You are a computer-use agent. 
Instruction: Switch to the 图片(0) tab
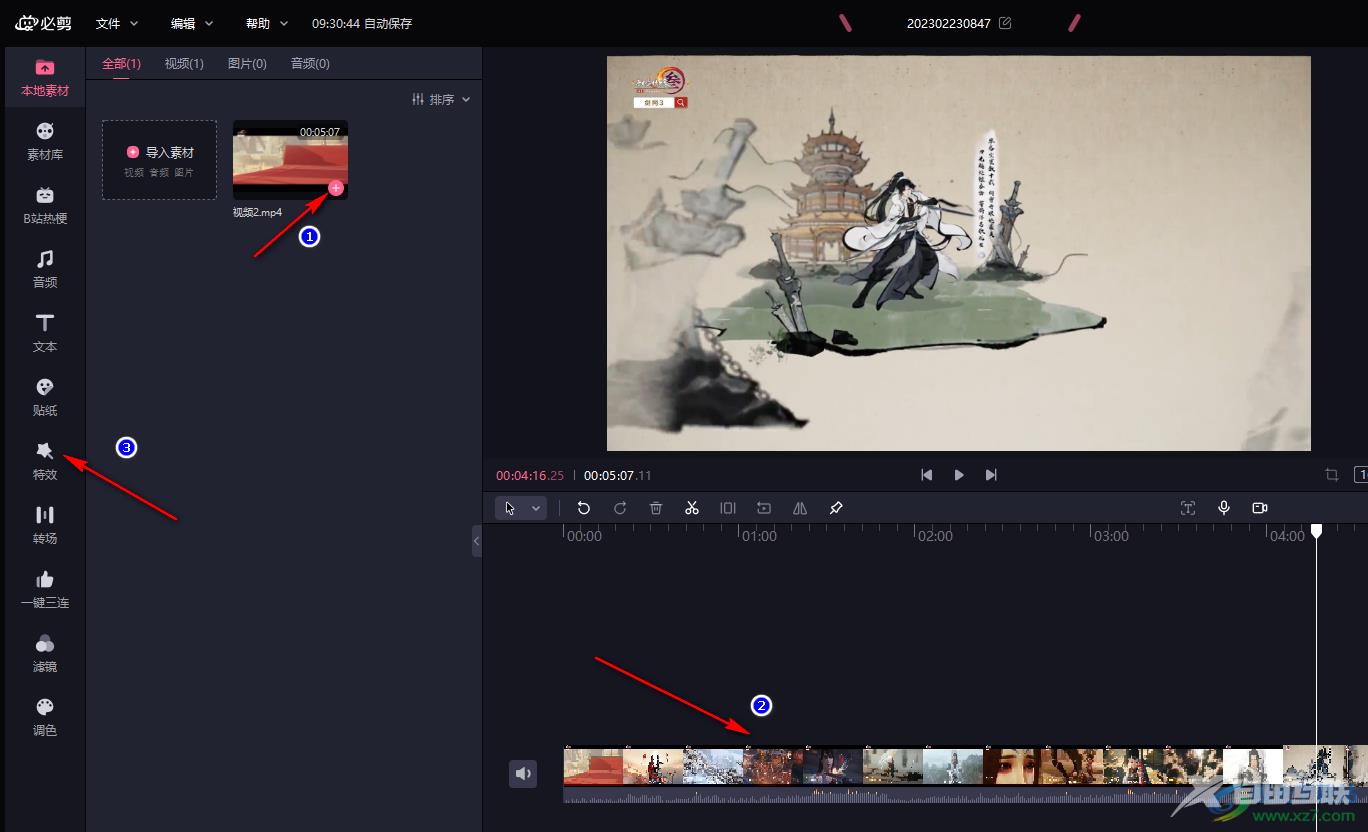[247, 64]
